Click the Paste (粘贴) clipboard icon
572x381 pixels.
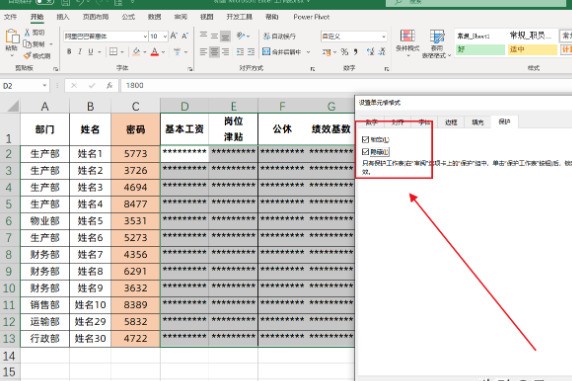click(12, 36)
